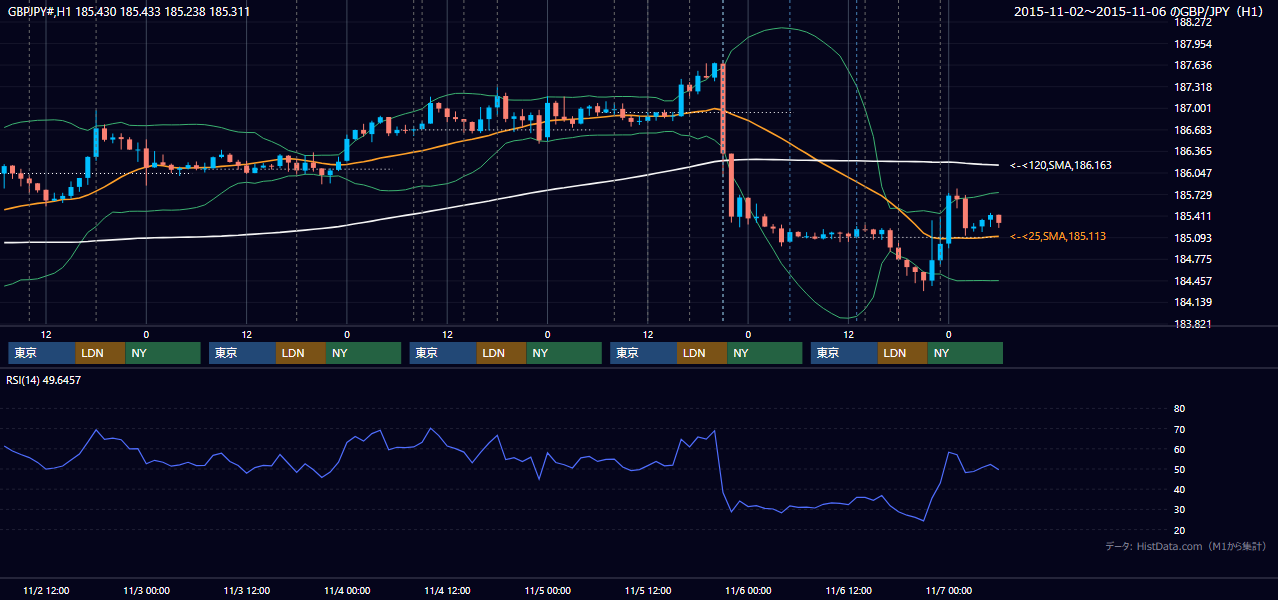Select the 11/3 12:00 time axis label

[247, 590]
